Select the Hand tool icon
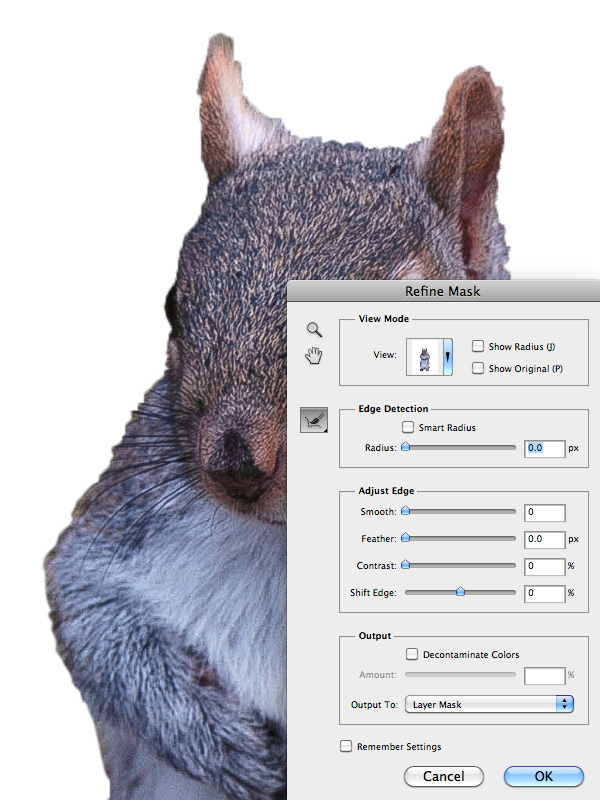This screenshot has height=800, width=600. tap(314, 355)
